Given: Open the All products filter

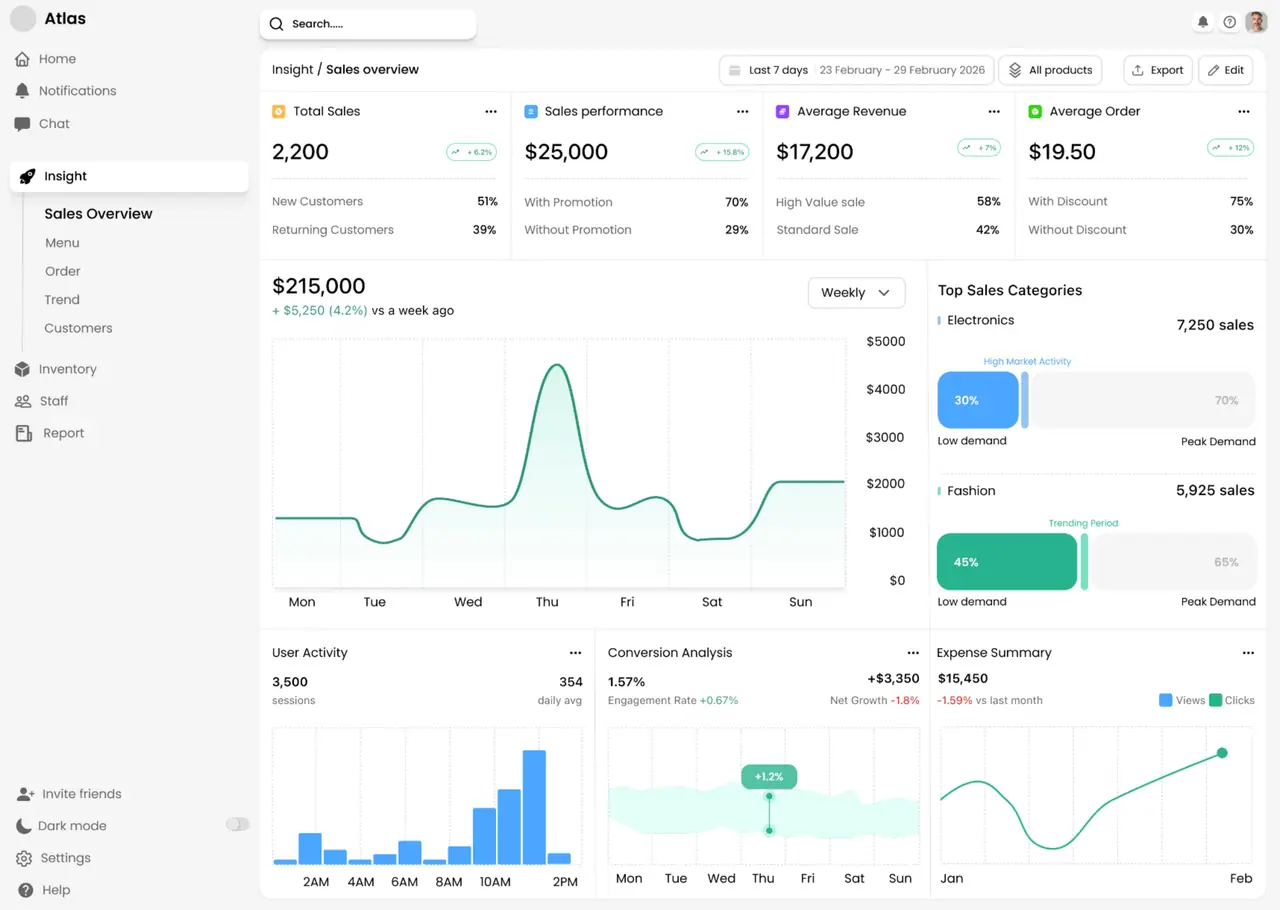Looking at the screenshot, I should click(x=1050, y=70).
